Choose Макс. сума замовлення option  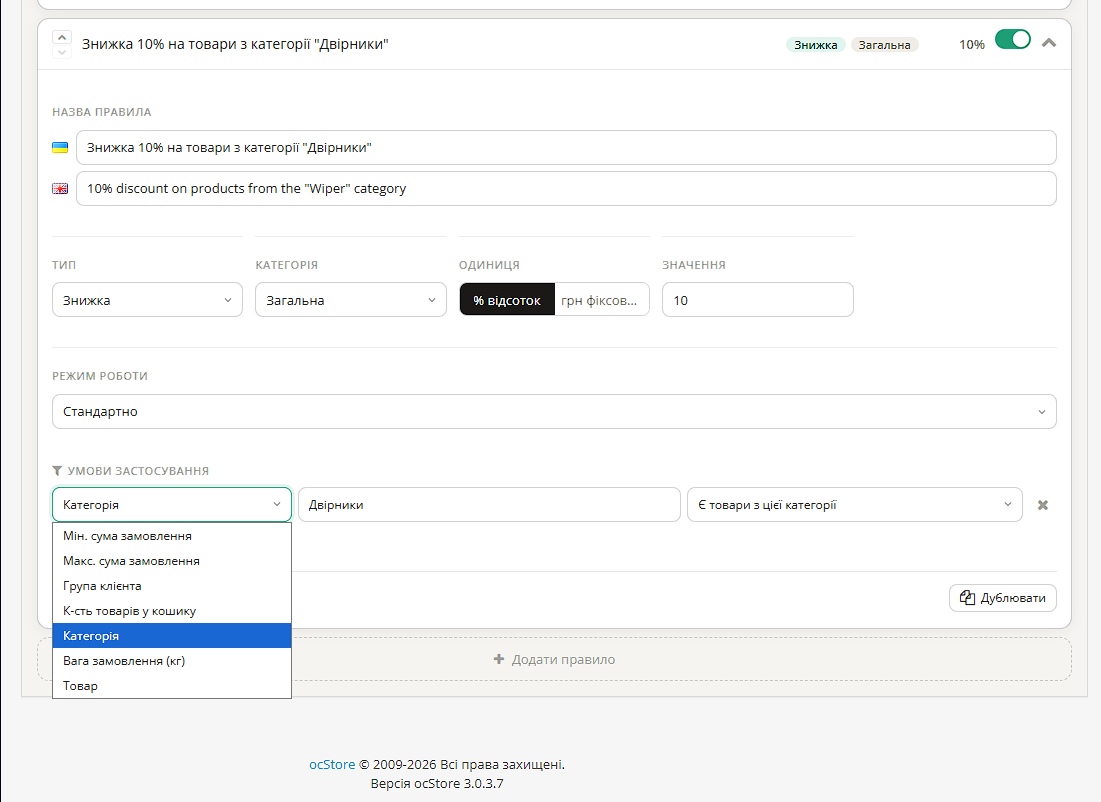(x=172, y=561)
